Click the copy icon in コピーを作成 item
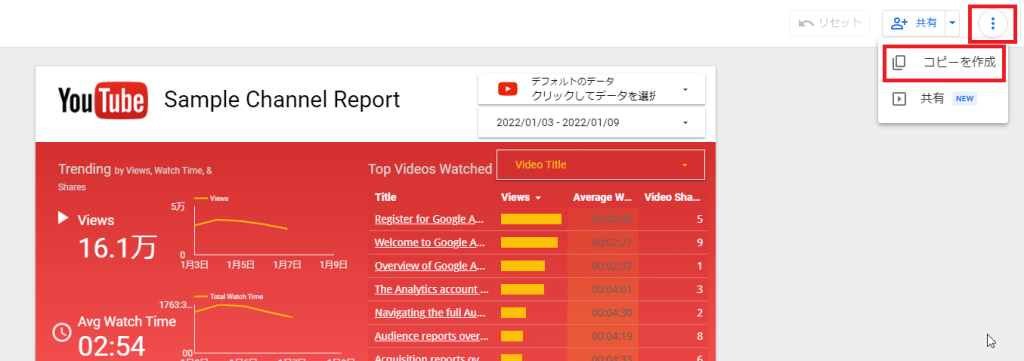 899,63
